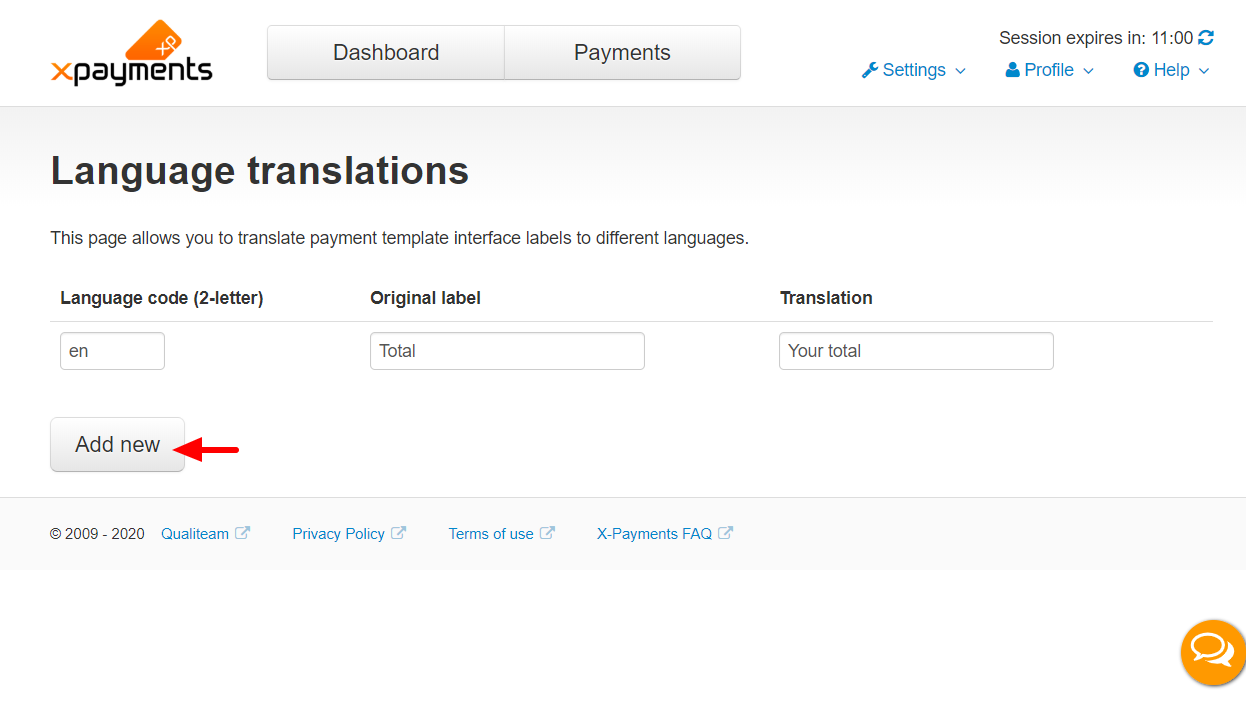Click the Settings wrench icon
1246x702 pixels.
pyautogui.click(x=869, y=70)
